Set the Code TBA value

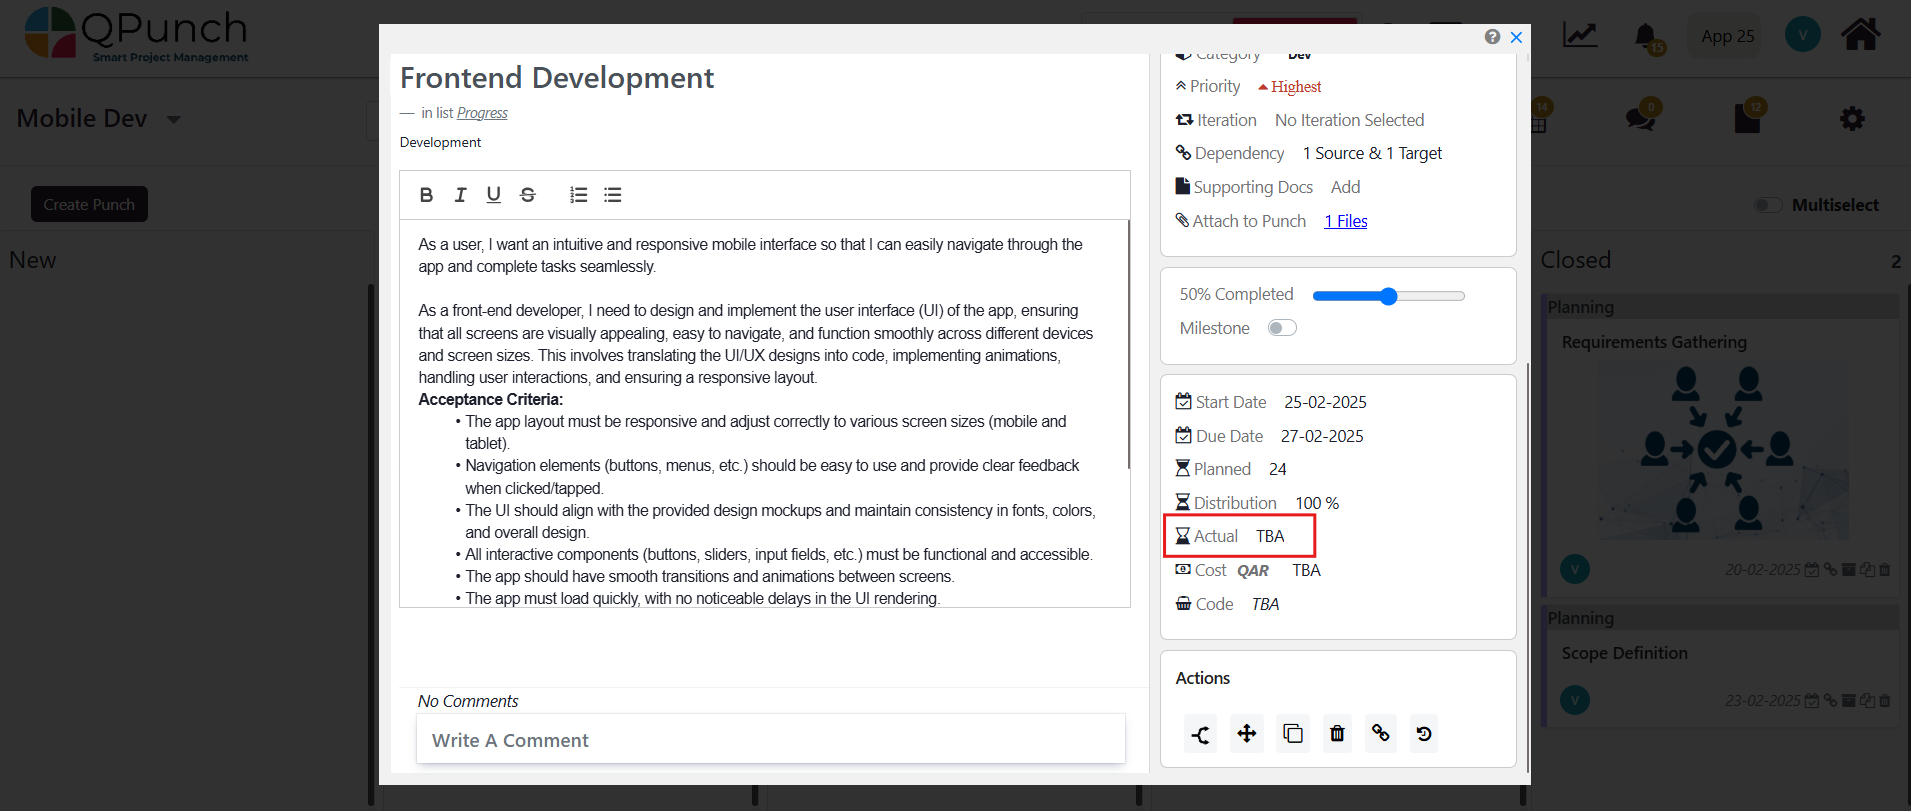(1265, 604)
